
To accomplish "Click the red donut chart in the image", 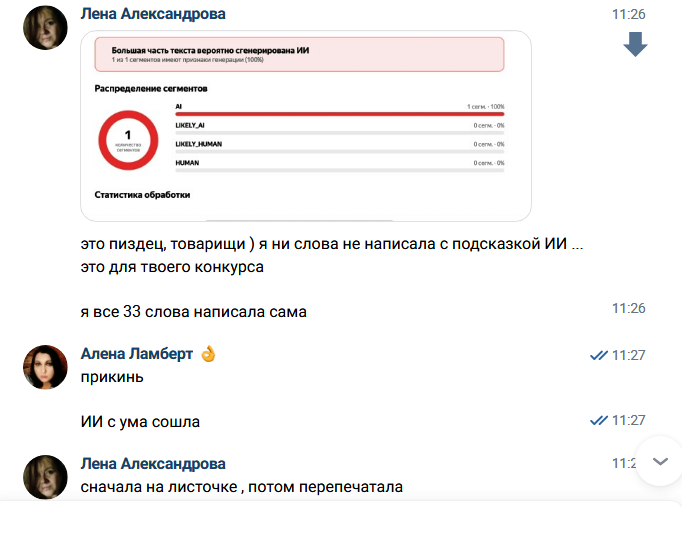I will [x=128, y=140].
